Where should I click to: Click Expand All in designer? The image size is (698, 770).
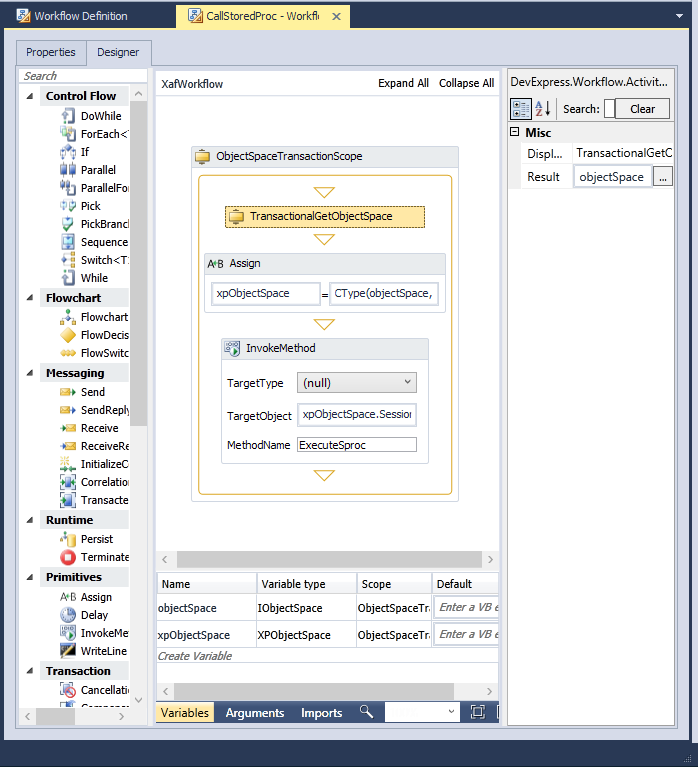click(403, 83)
